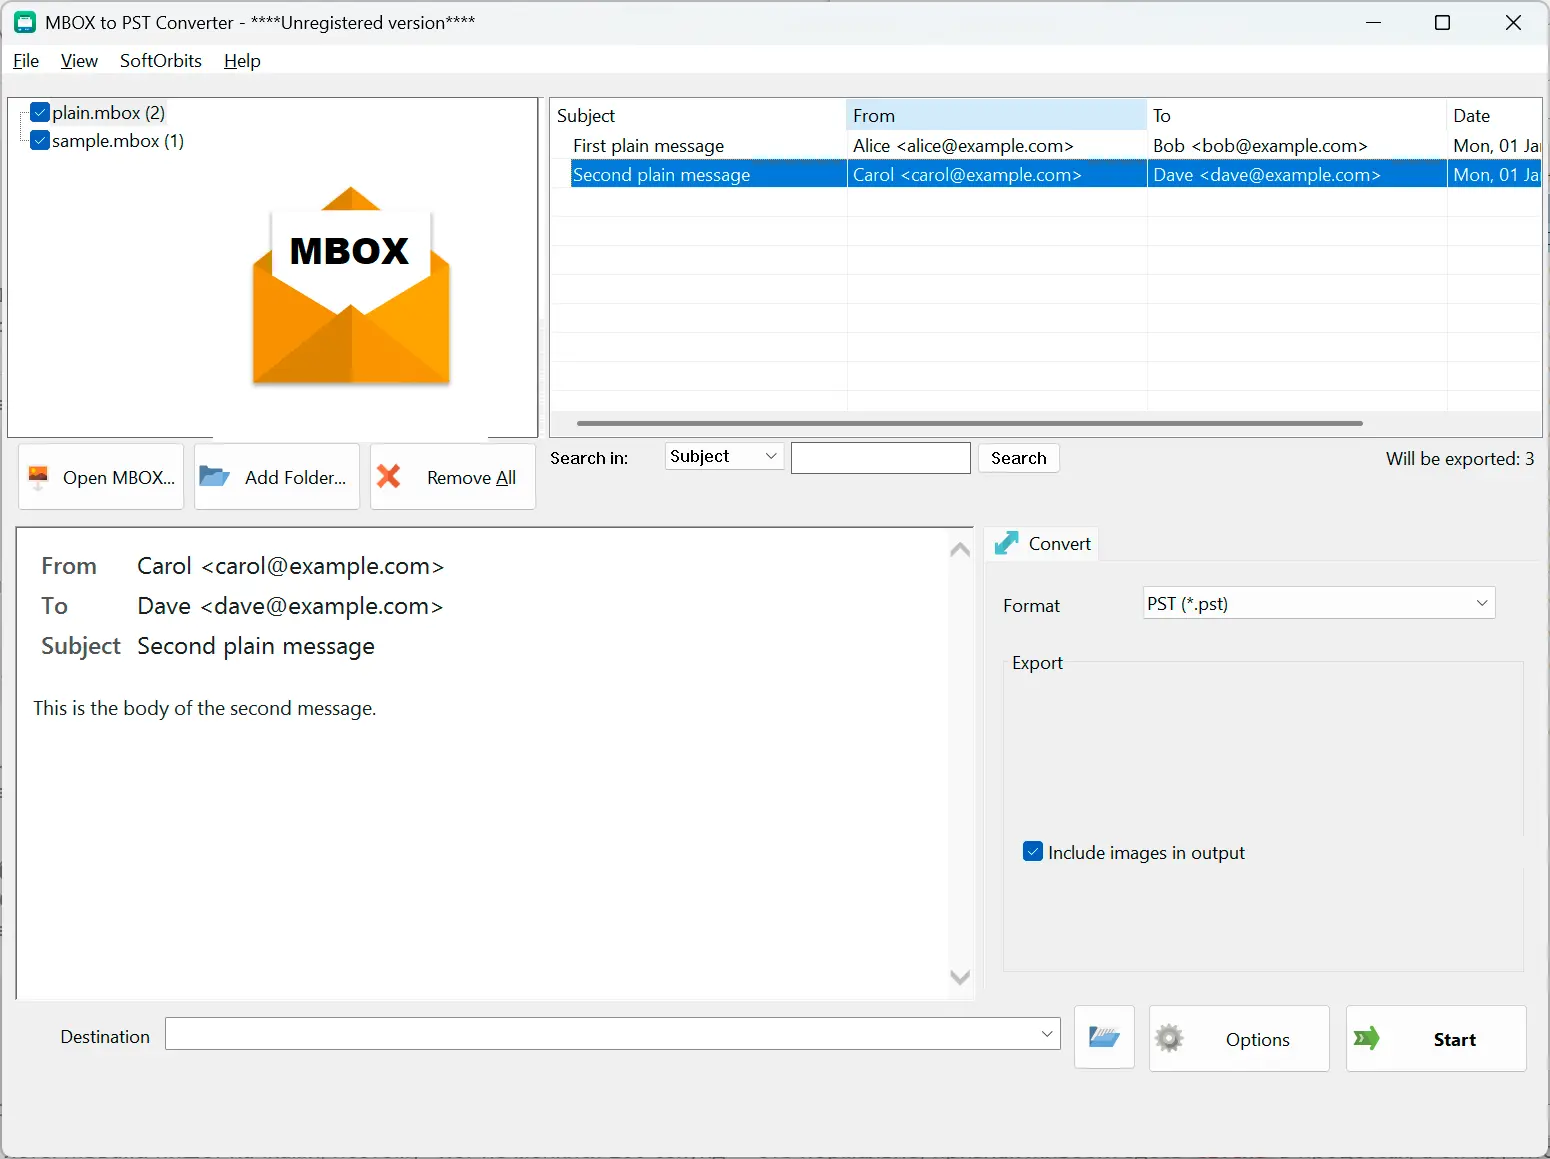The width and height of the screenshot is (1550, 1159).
Task: Minimize the MBOX to PST Converter window
Action: coord(1373,22)
